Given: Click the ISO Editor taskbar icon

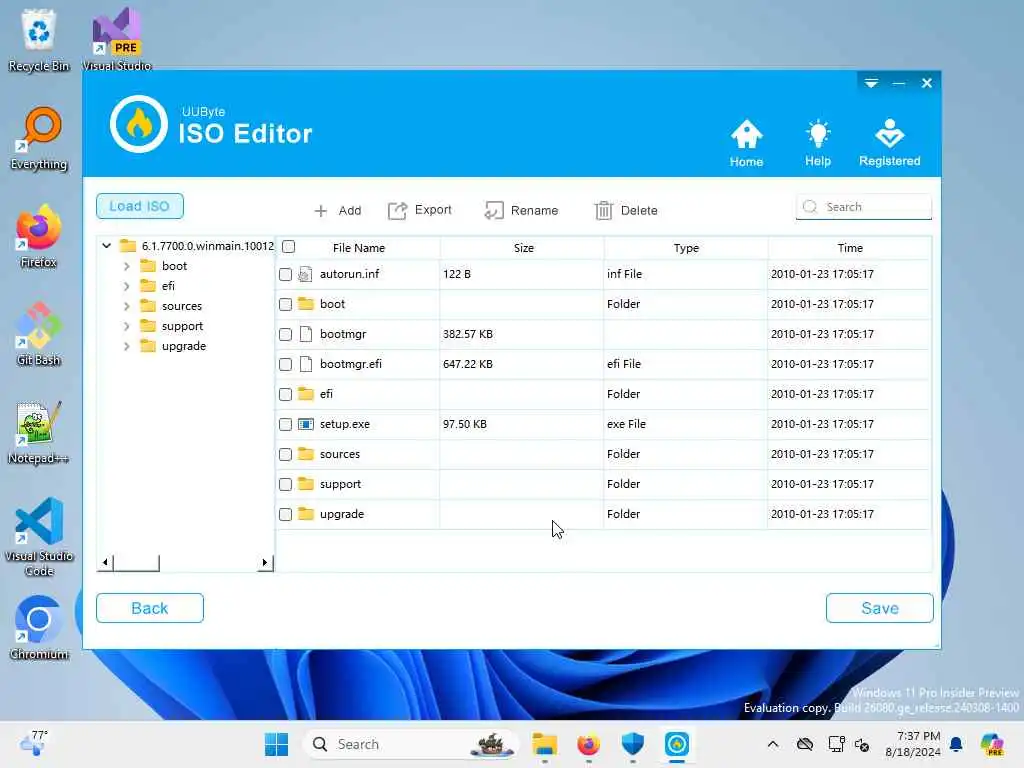Looking at the screenshot, I should tap(677, 744).
